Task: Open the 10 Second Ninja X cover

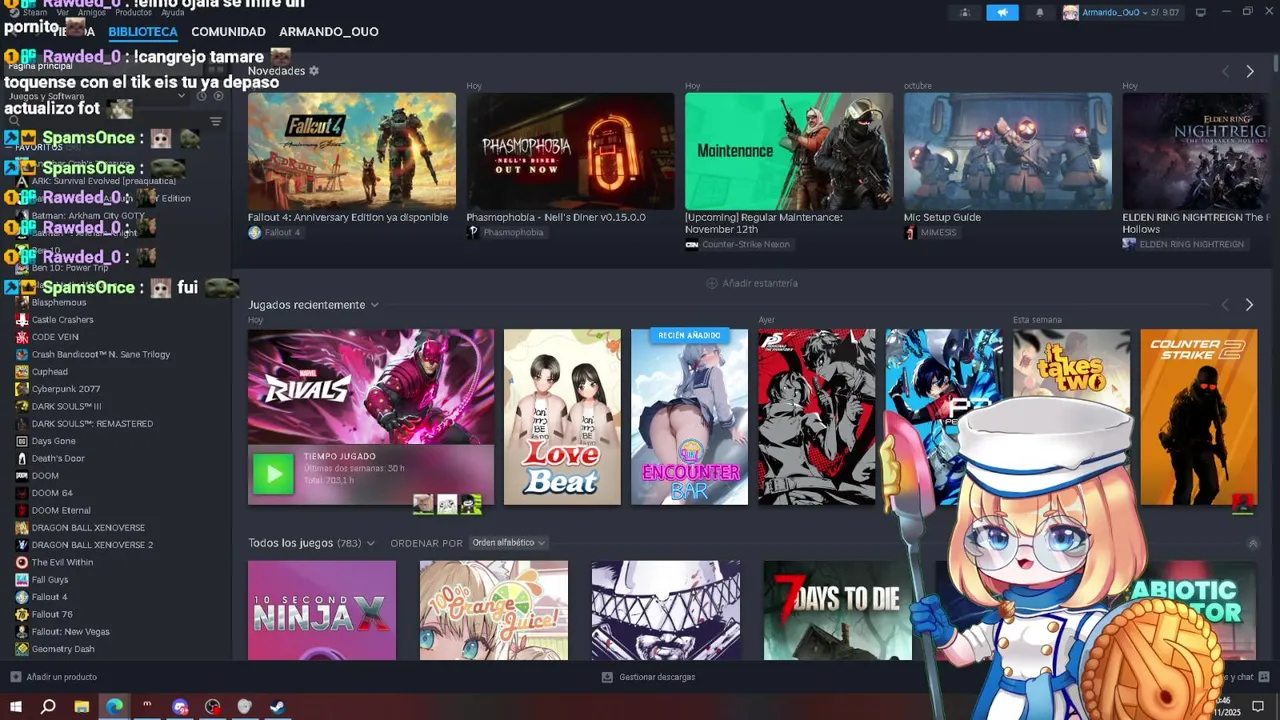Action: click(x=322, y=610)
